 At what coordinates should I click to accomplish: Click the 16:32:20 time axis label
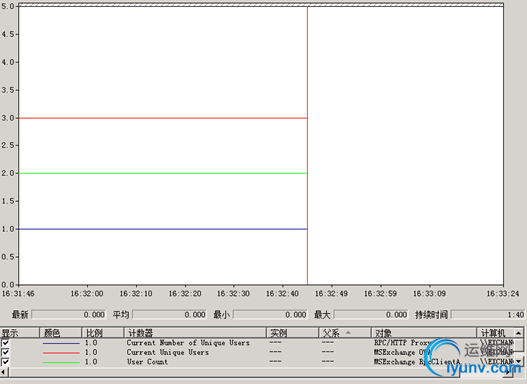click(185, 294)
